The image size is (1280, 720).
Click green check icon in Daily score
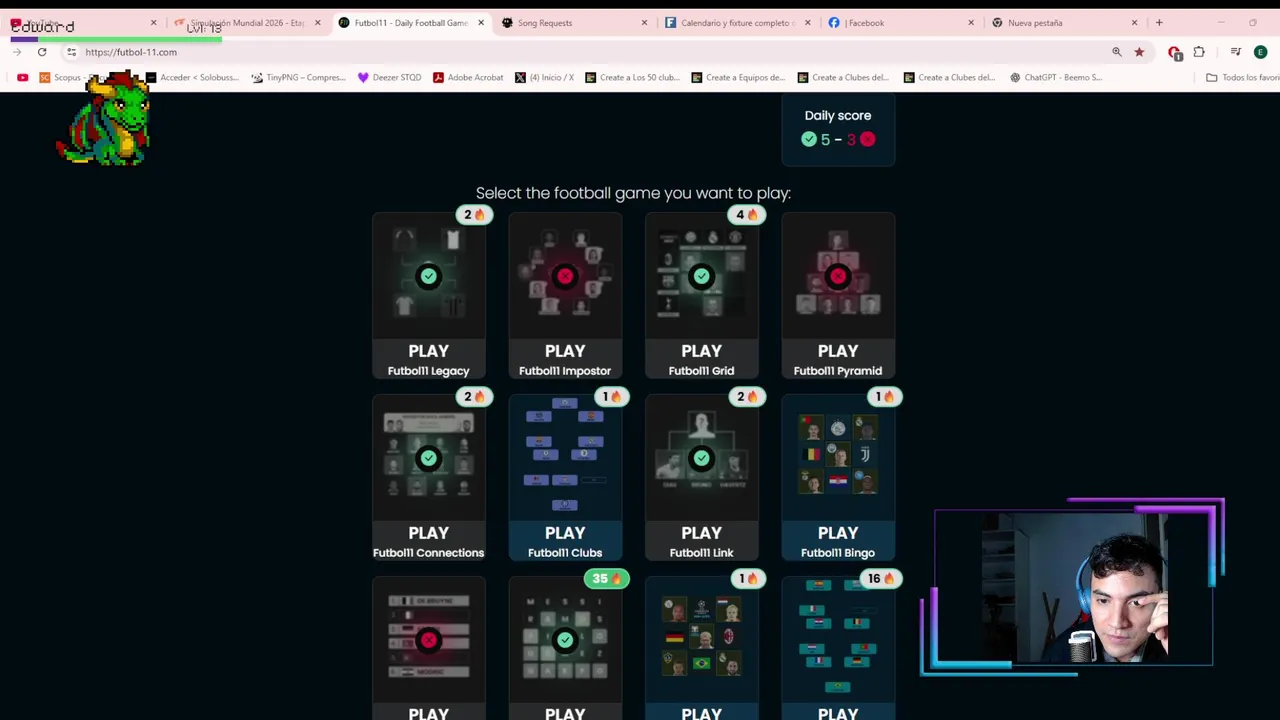809,139
